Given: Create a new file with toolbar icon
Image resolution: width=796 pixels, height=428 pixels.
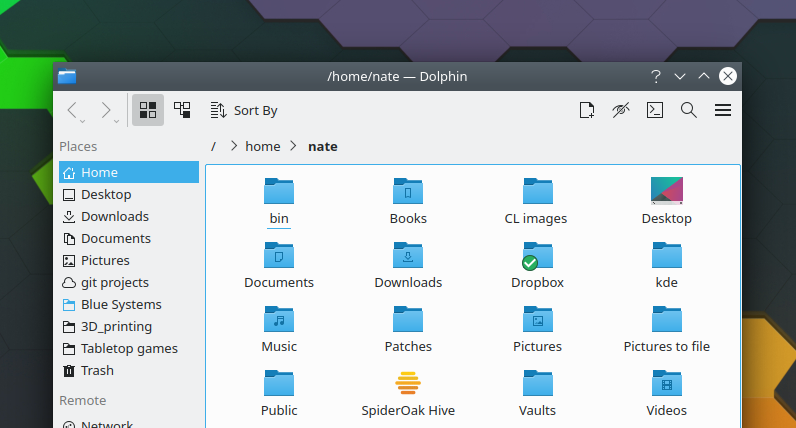Looking at the screenshot, I should pos(587,110).
